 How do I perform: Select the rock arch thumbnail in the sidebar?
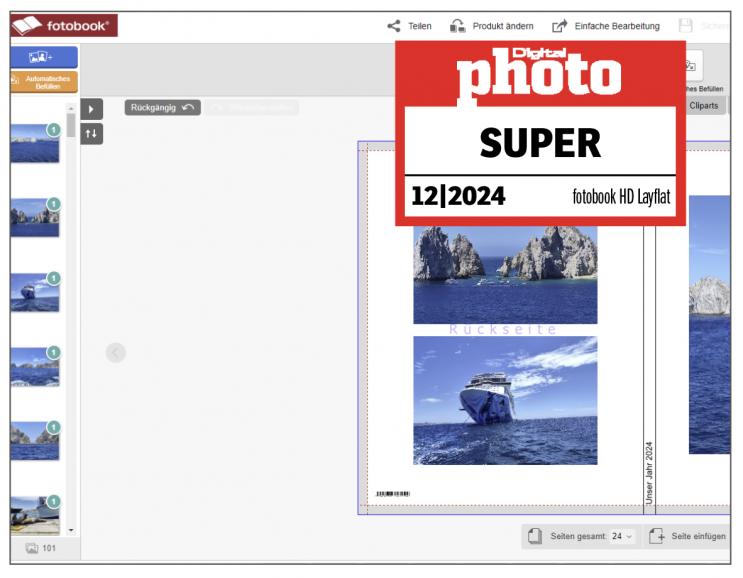(34, 217)
